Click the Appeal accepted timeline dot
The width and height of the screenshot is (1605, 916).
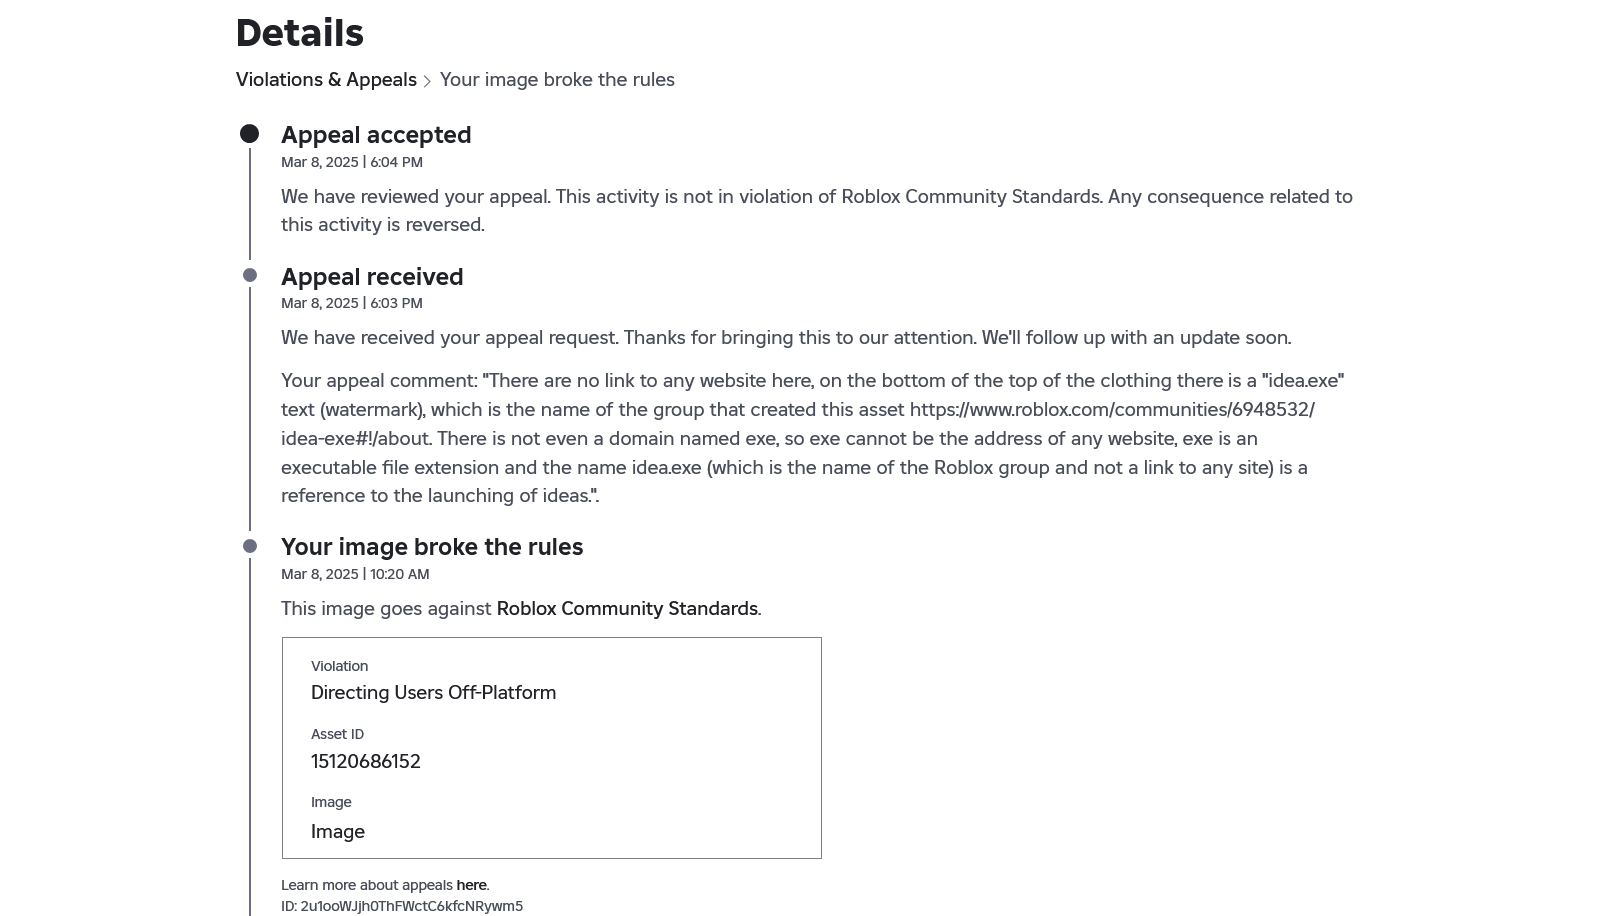click(250, 134)
